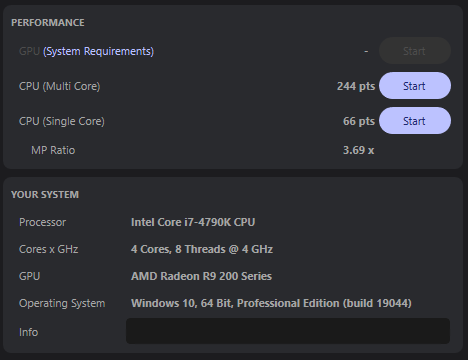
Task: Click the MP Ratio label
Action: tap(53, 150)
